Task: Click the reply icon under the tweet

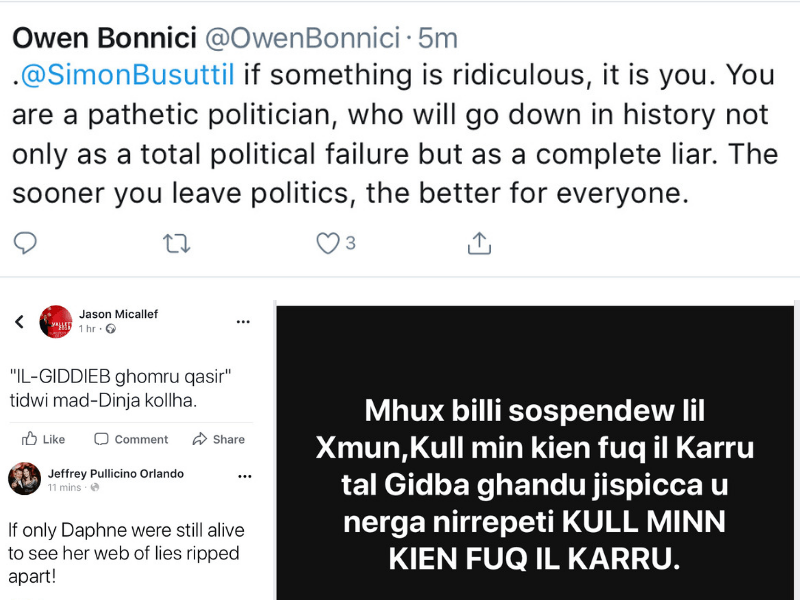Action: pos(27,242)
